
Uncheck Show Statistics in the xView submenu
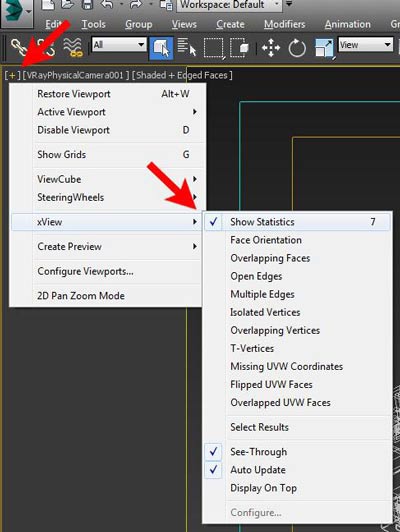[x=297, y=222]
